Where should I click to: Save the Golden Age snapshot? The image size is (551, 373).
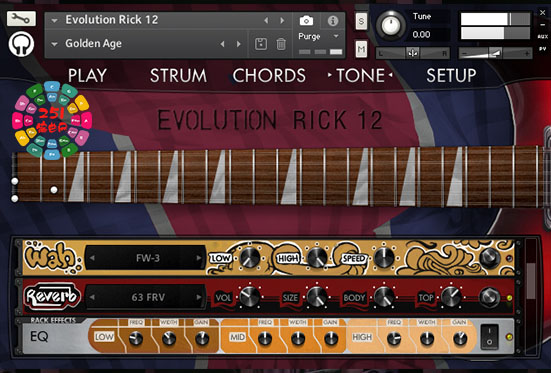[x=261, y=44]
